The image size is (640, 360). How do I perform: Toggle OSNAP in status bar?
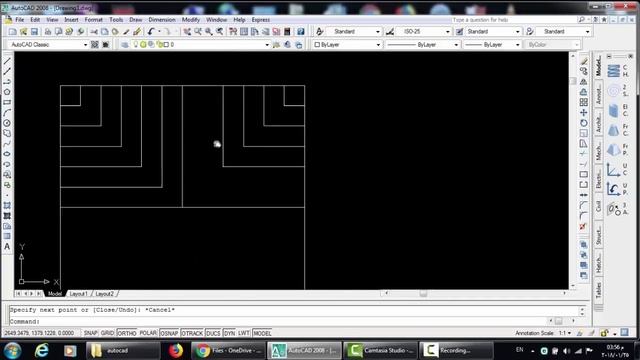pos(169,333)
